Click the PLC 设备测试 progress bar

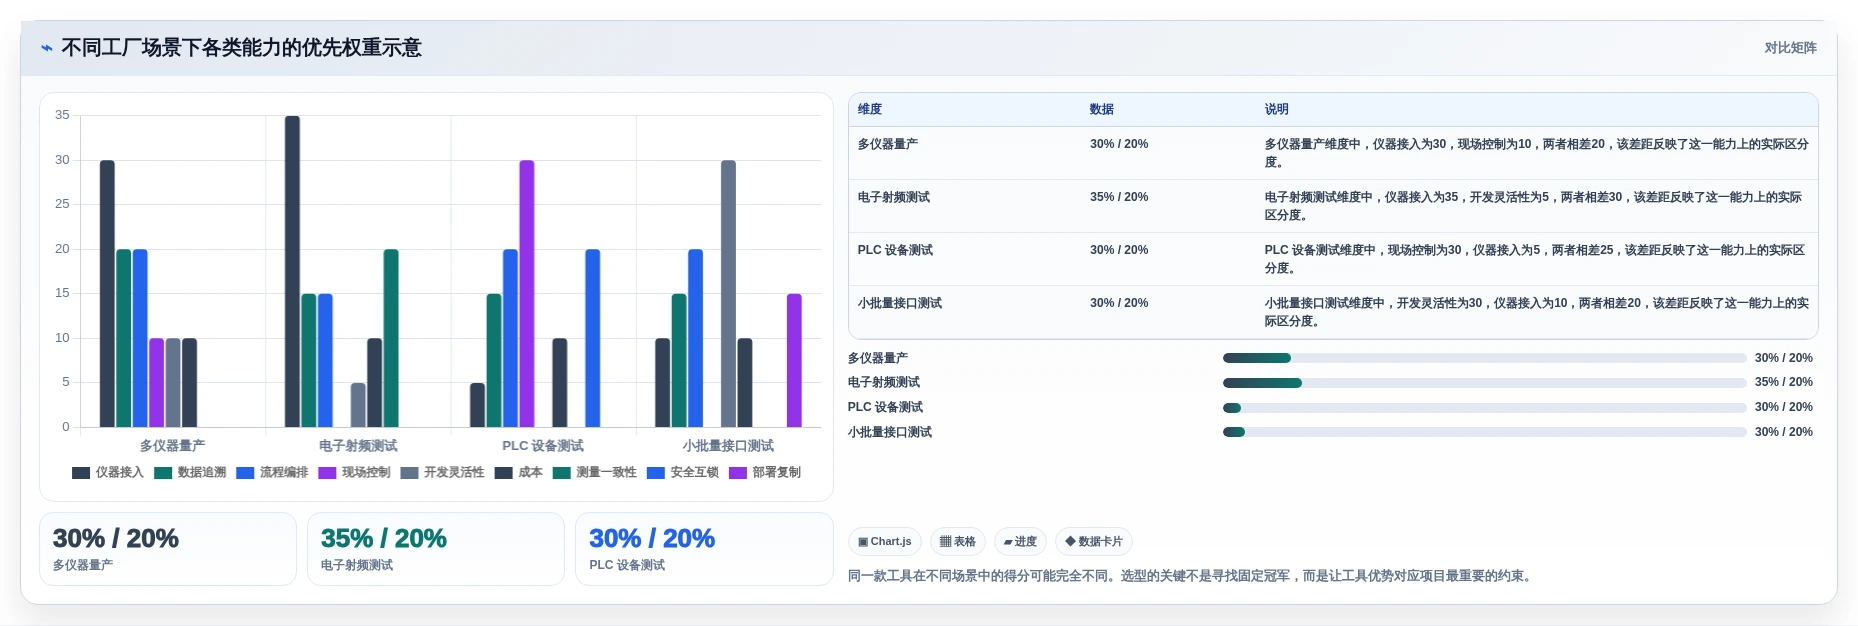[x=1484, y=408]
